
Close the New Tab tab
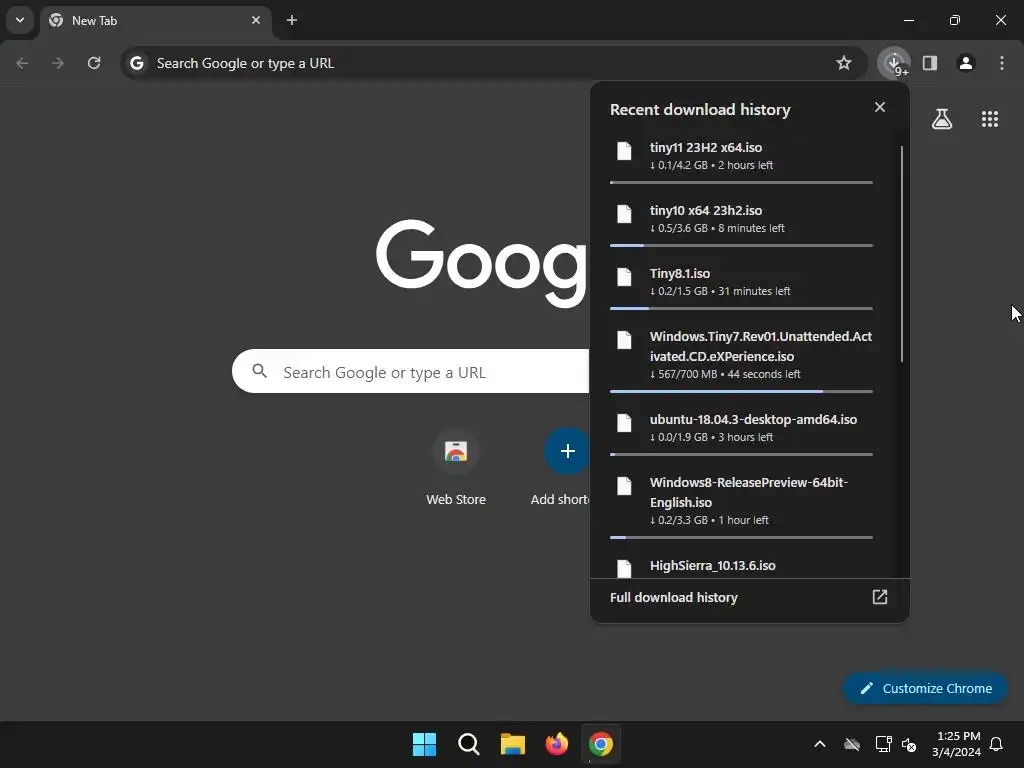[256, 20]
